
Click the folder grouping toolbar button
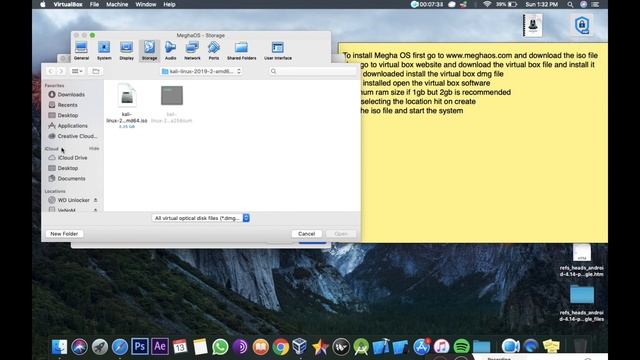tap(96, 71)
